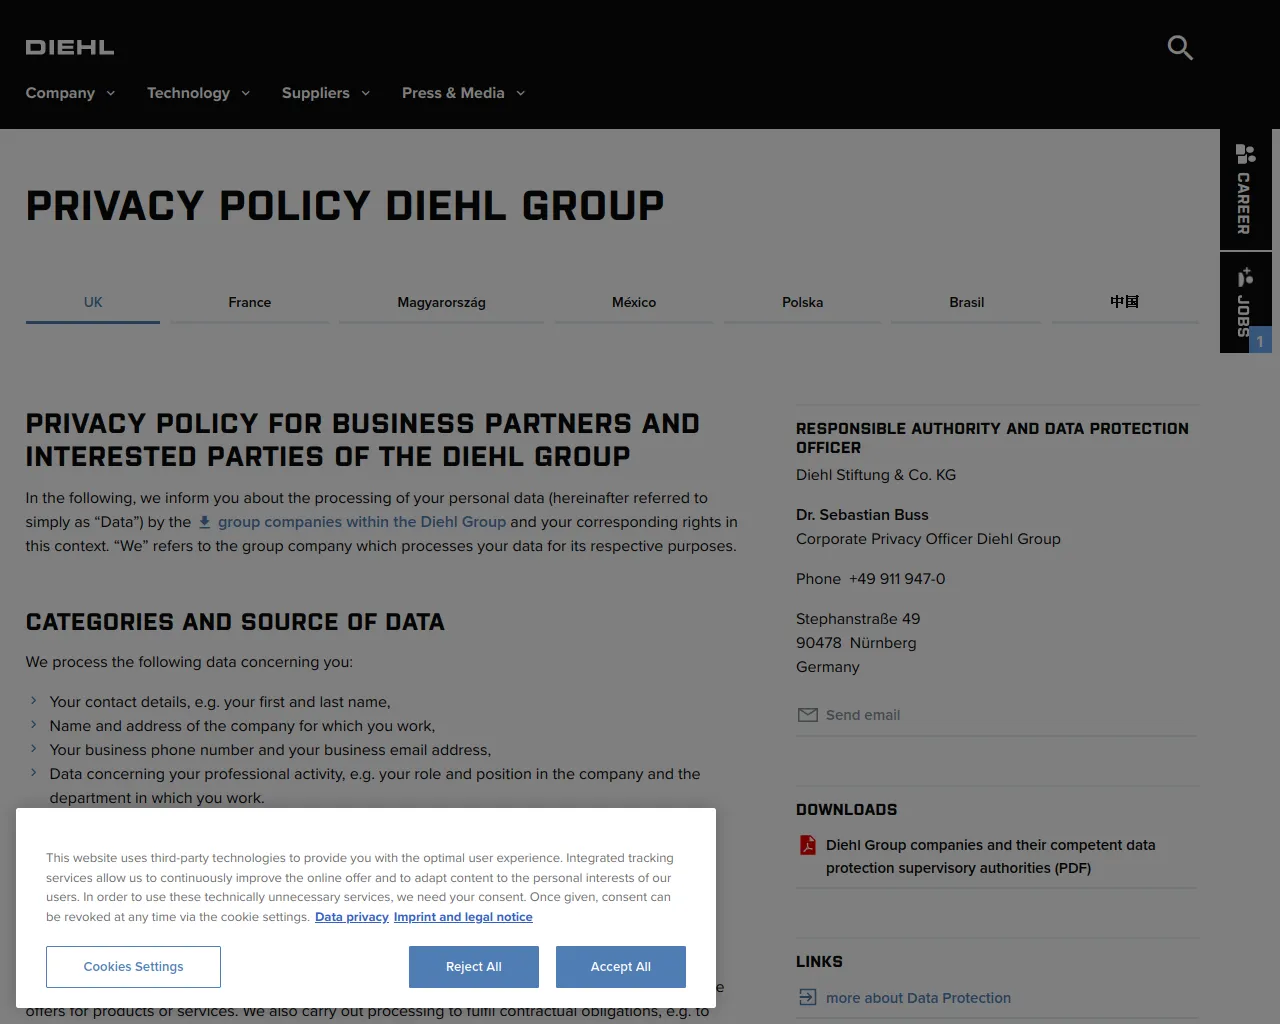Click the arrow icon beside Data Protection link
This screenshot has width=1280, height=1024.
click(807, 998)
